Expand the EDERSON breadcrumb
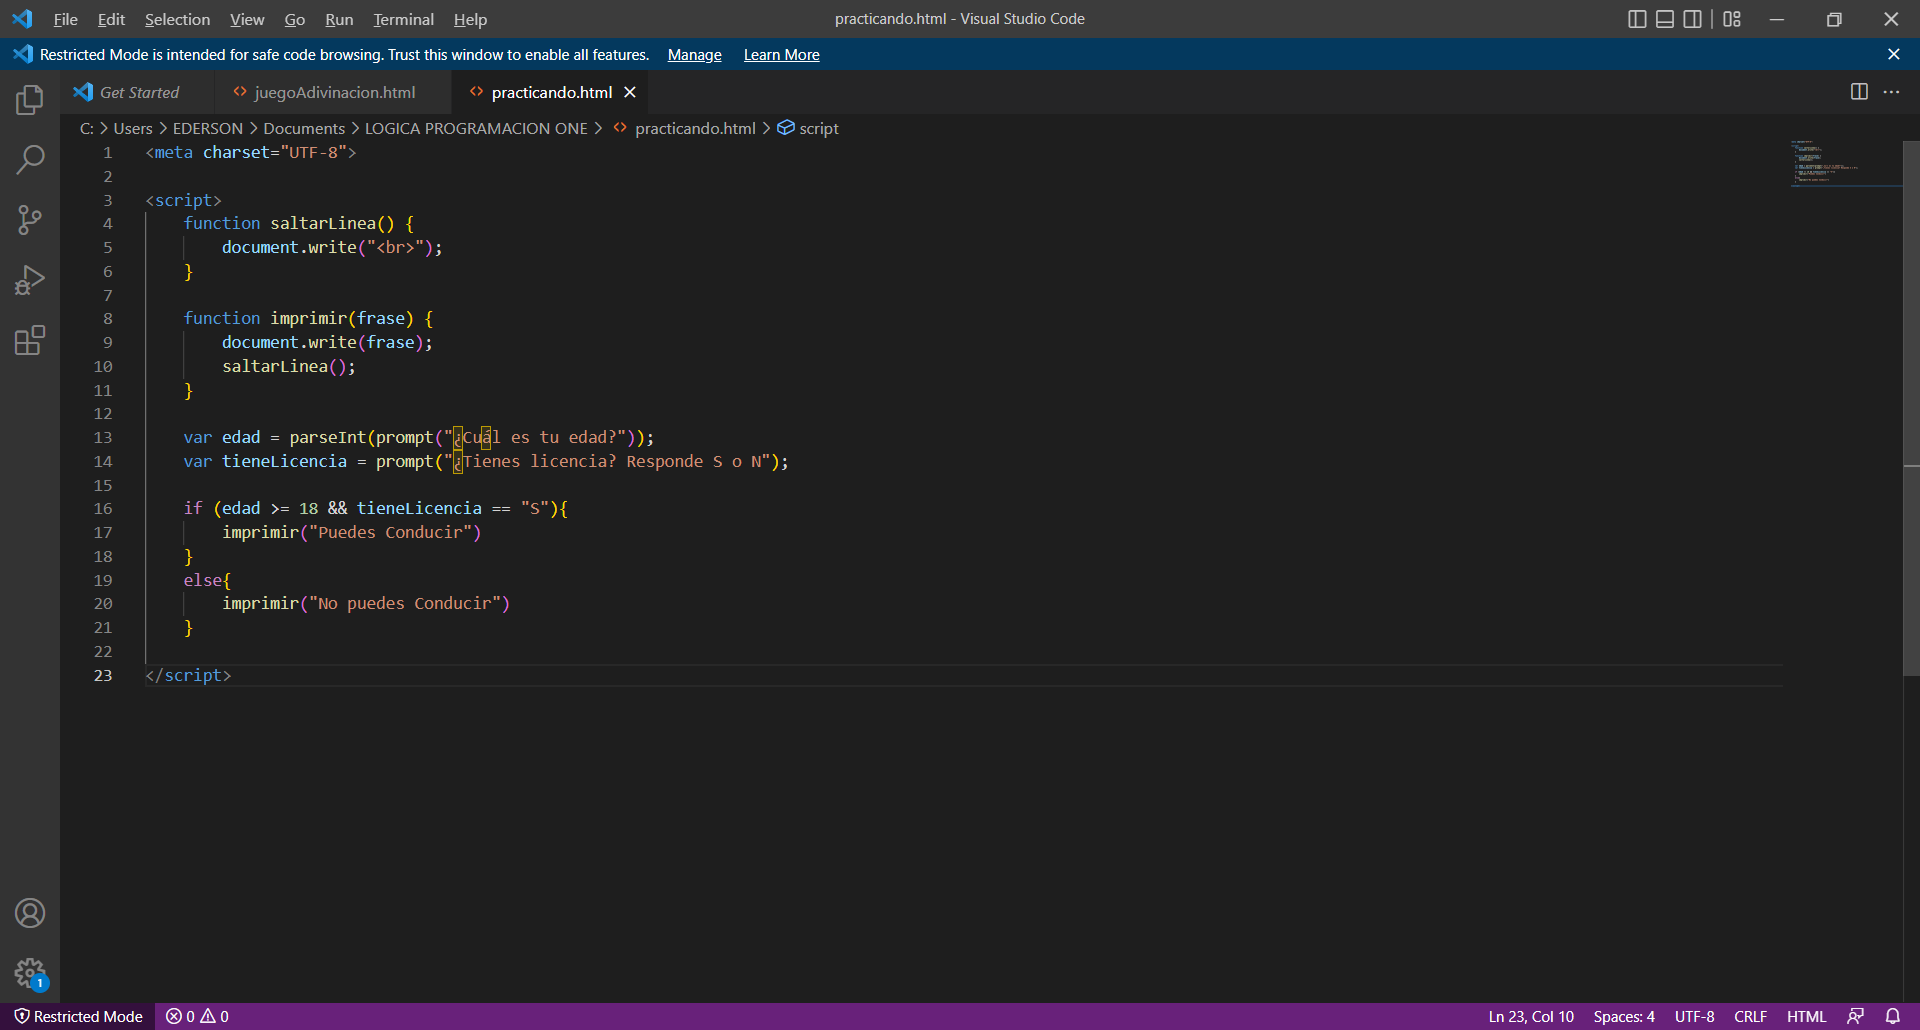 click(207, 128)
